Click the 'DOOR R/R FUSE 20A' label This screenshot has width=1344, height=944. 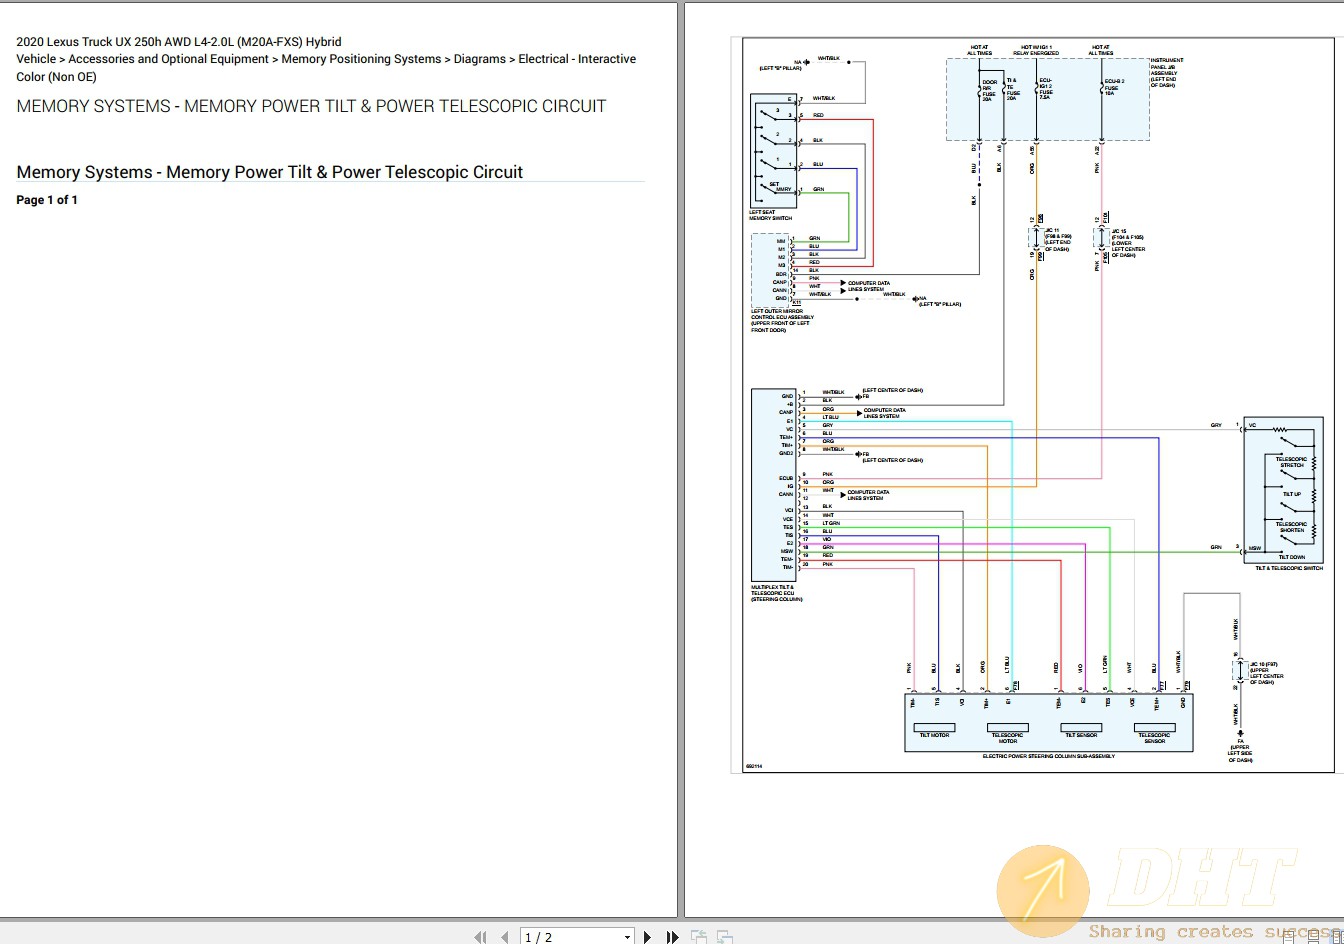point(989,90)
